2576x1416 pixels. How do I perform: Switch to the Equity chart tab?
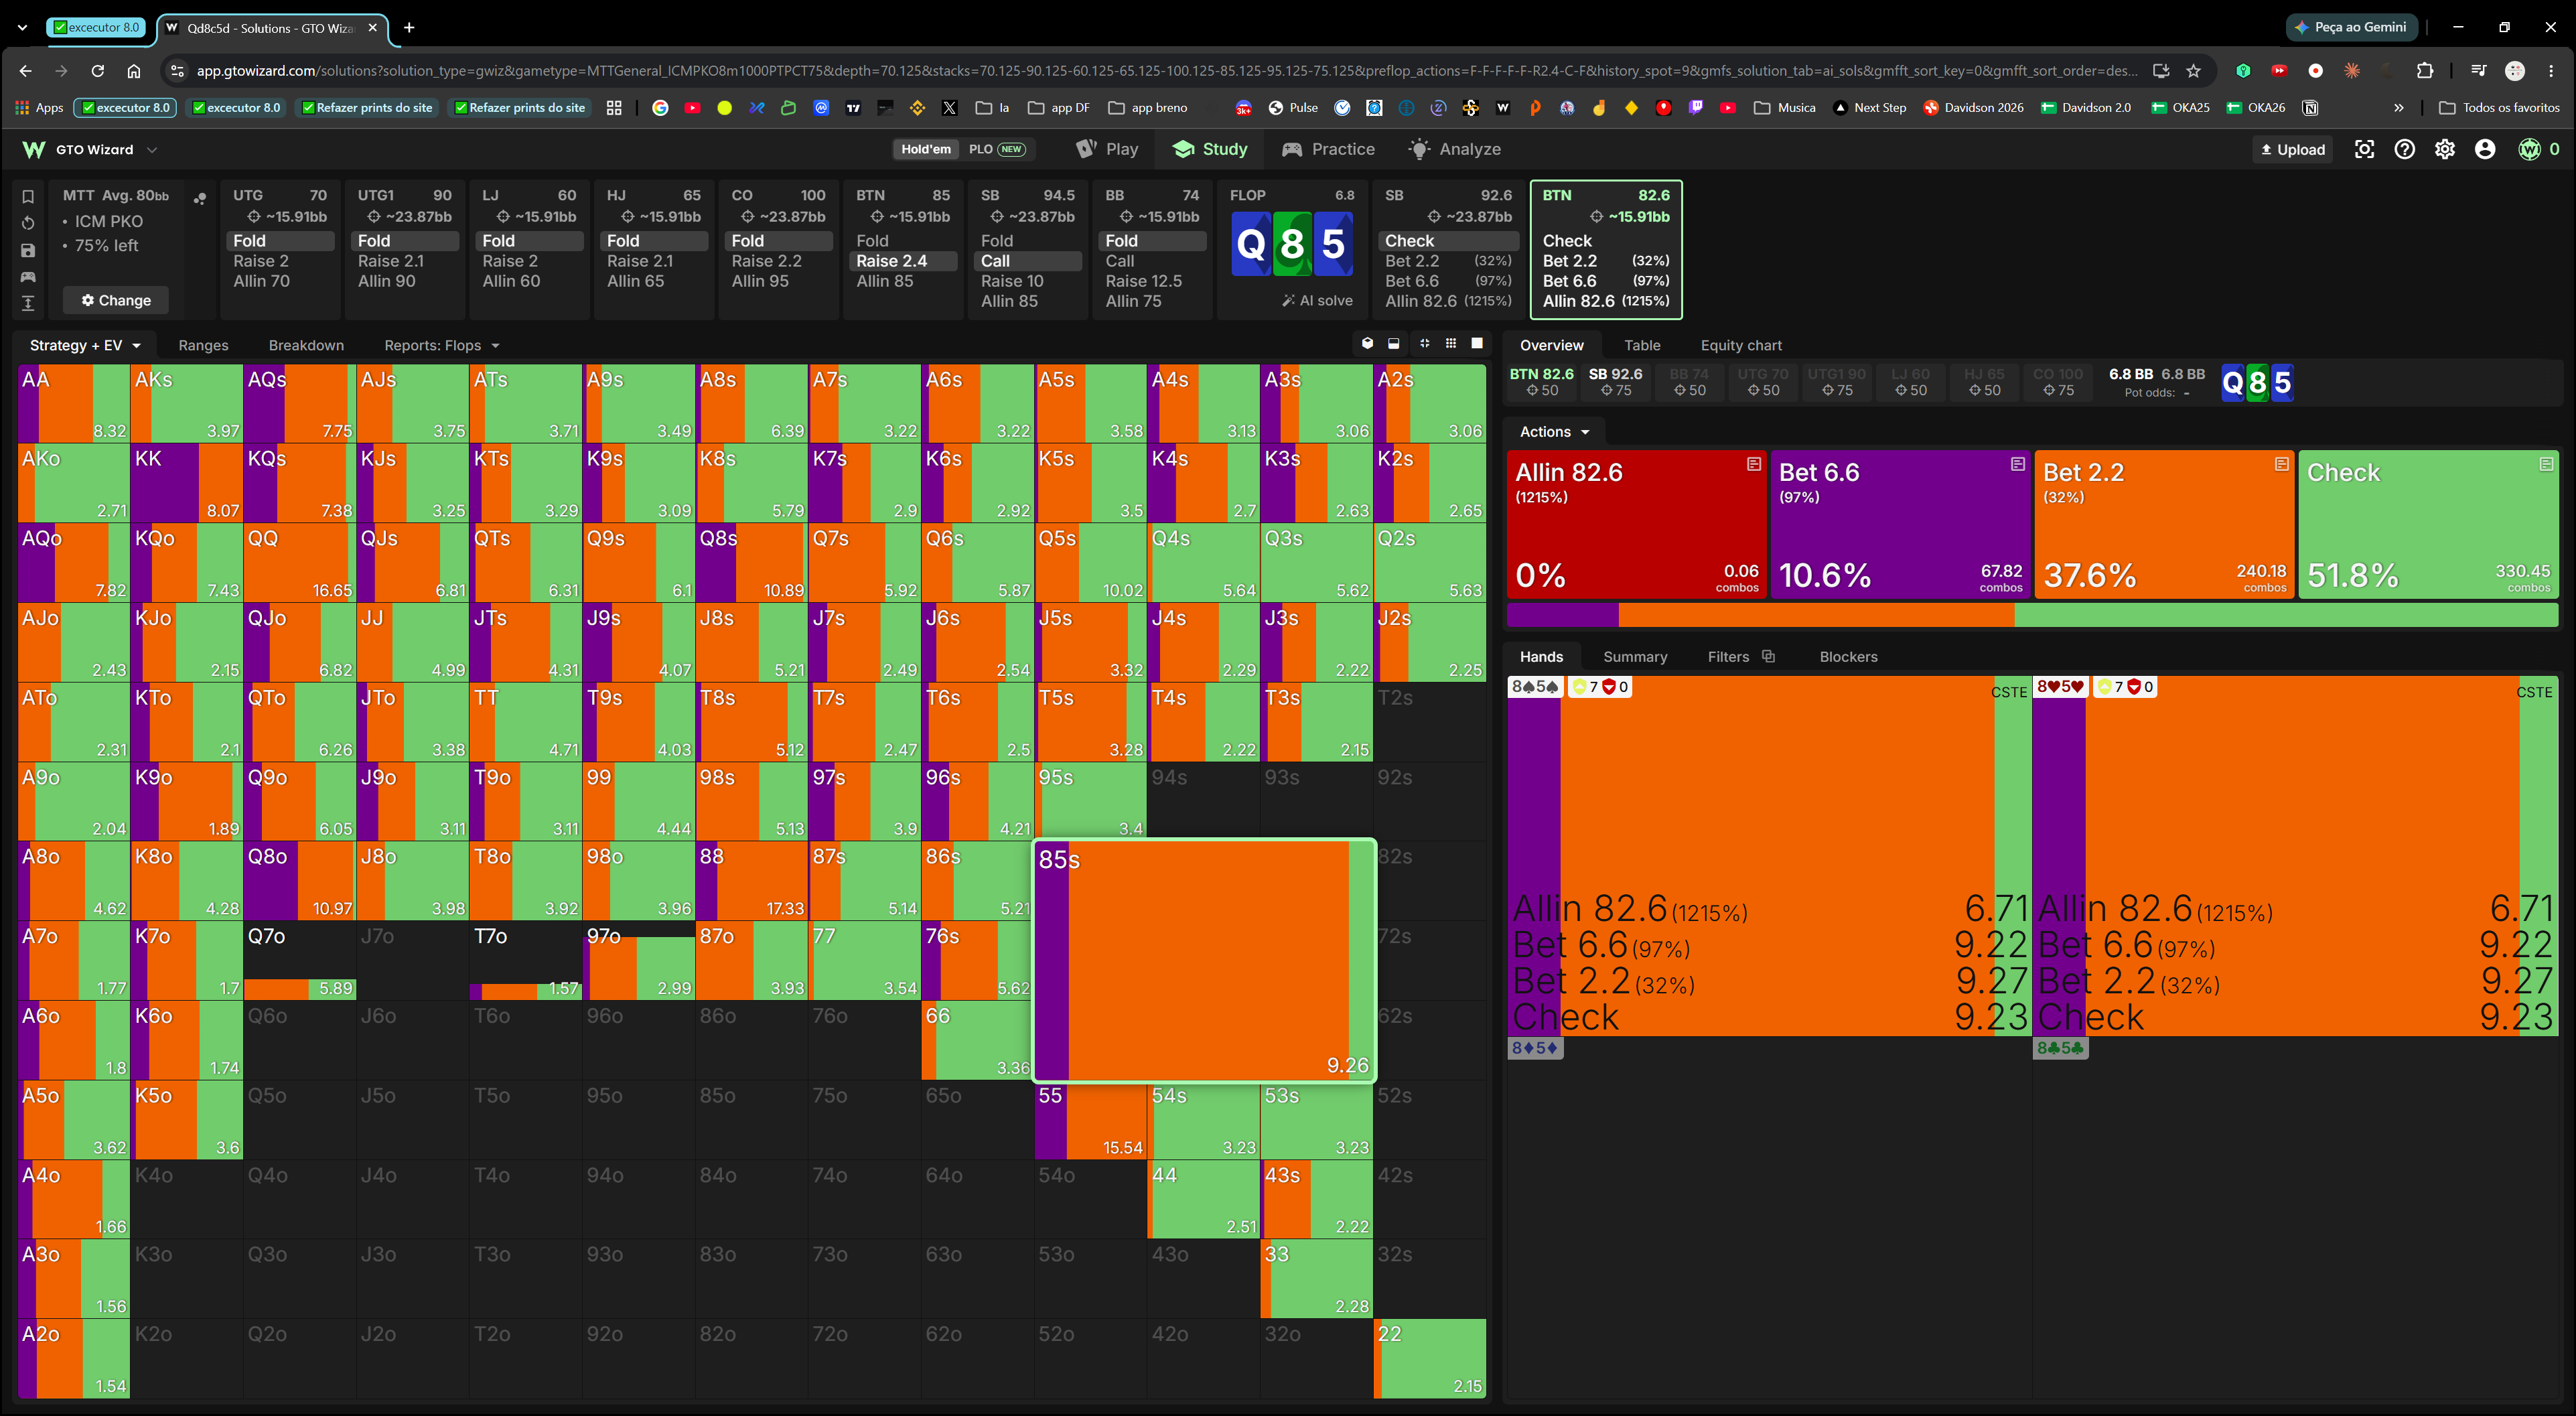pyautogui.click(x=1741, y=345)
